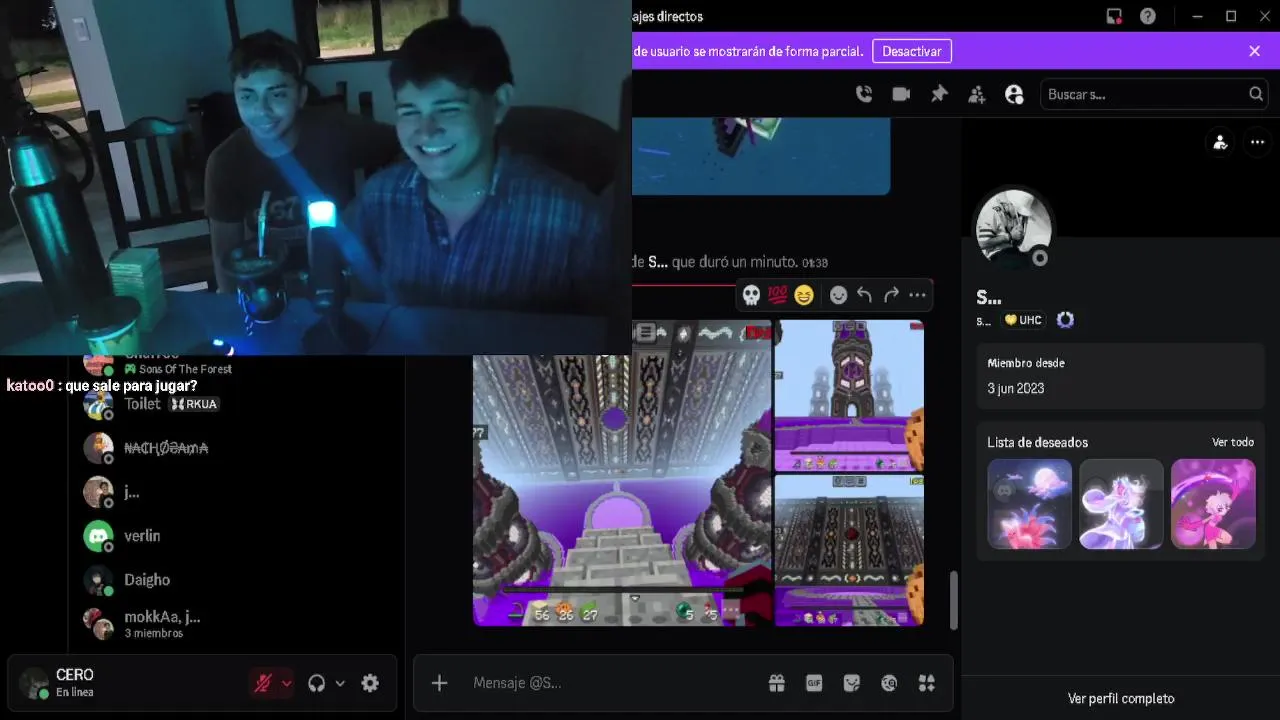Viewport: 1280px width, 720px height.
Task: Open the add reaction smiley picker
Action: [839, 295]
